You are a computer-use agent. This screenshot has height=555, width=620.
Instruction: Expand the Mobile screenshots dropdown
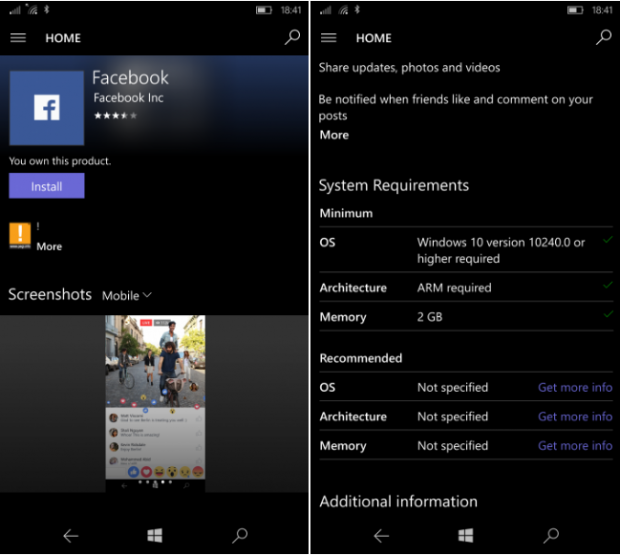127,295
